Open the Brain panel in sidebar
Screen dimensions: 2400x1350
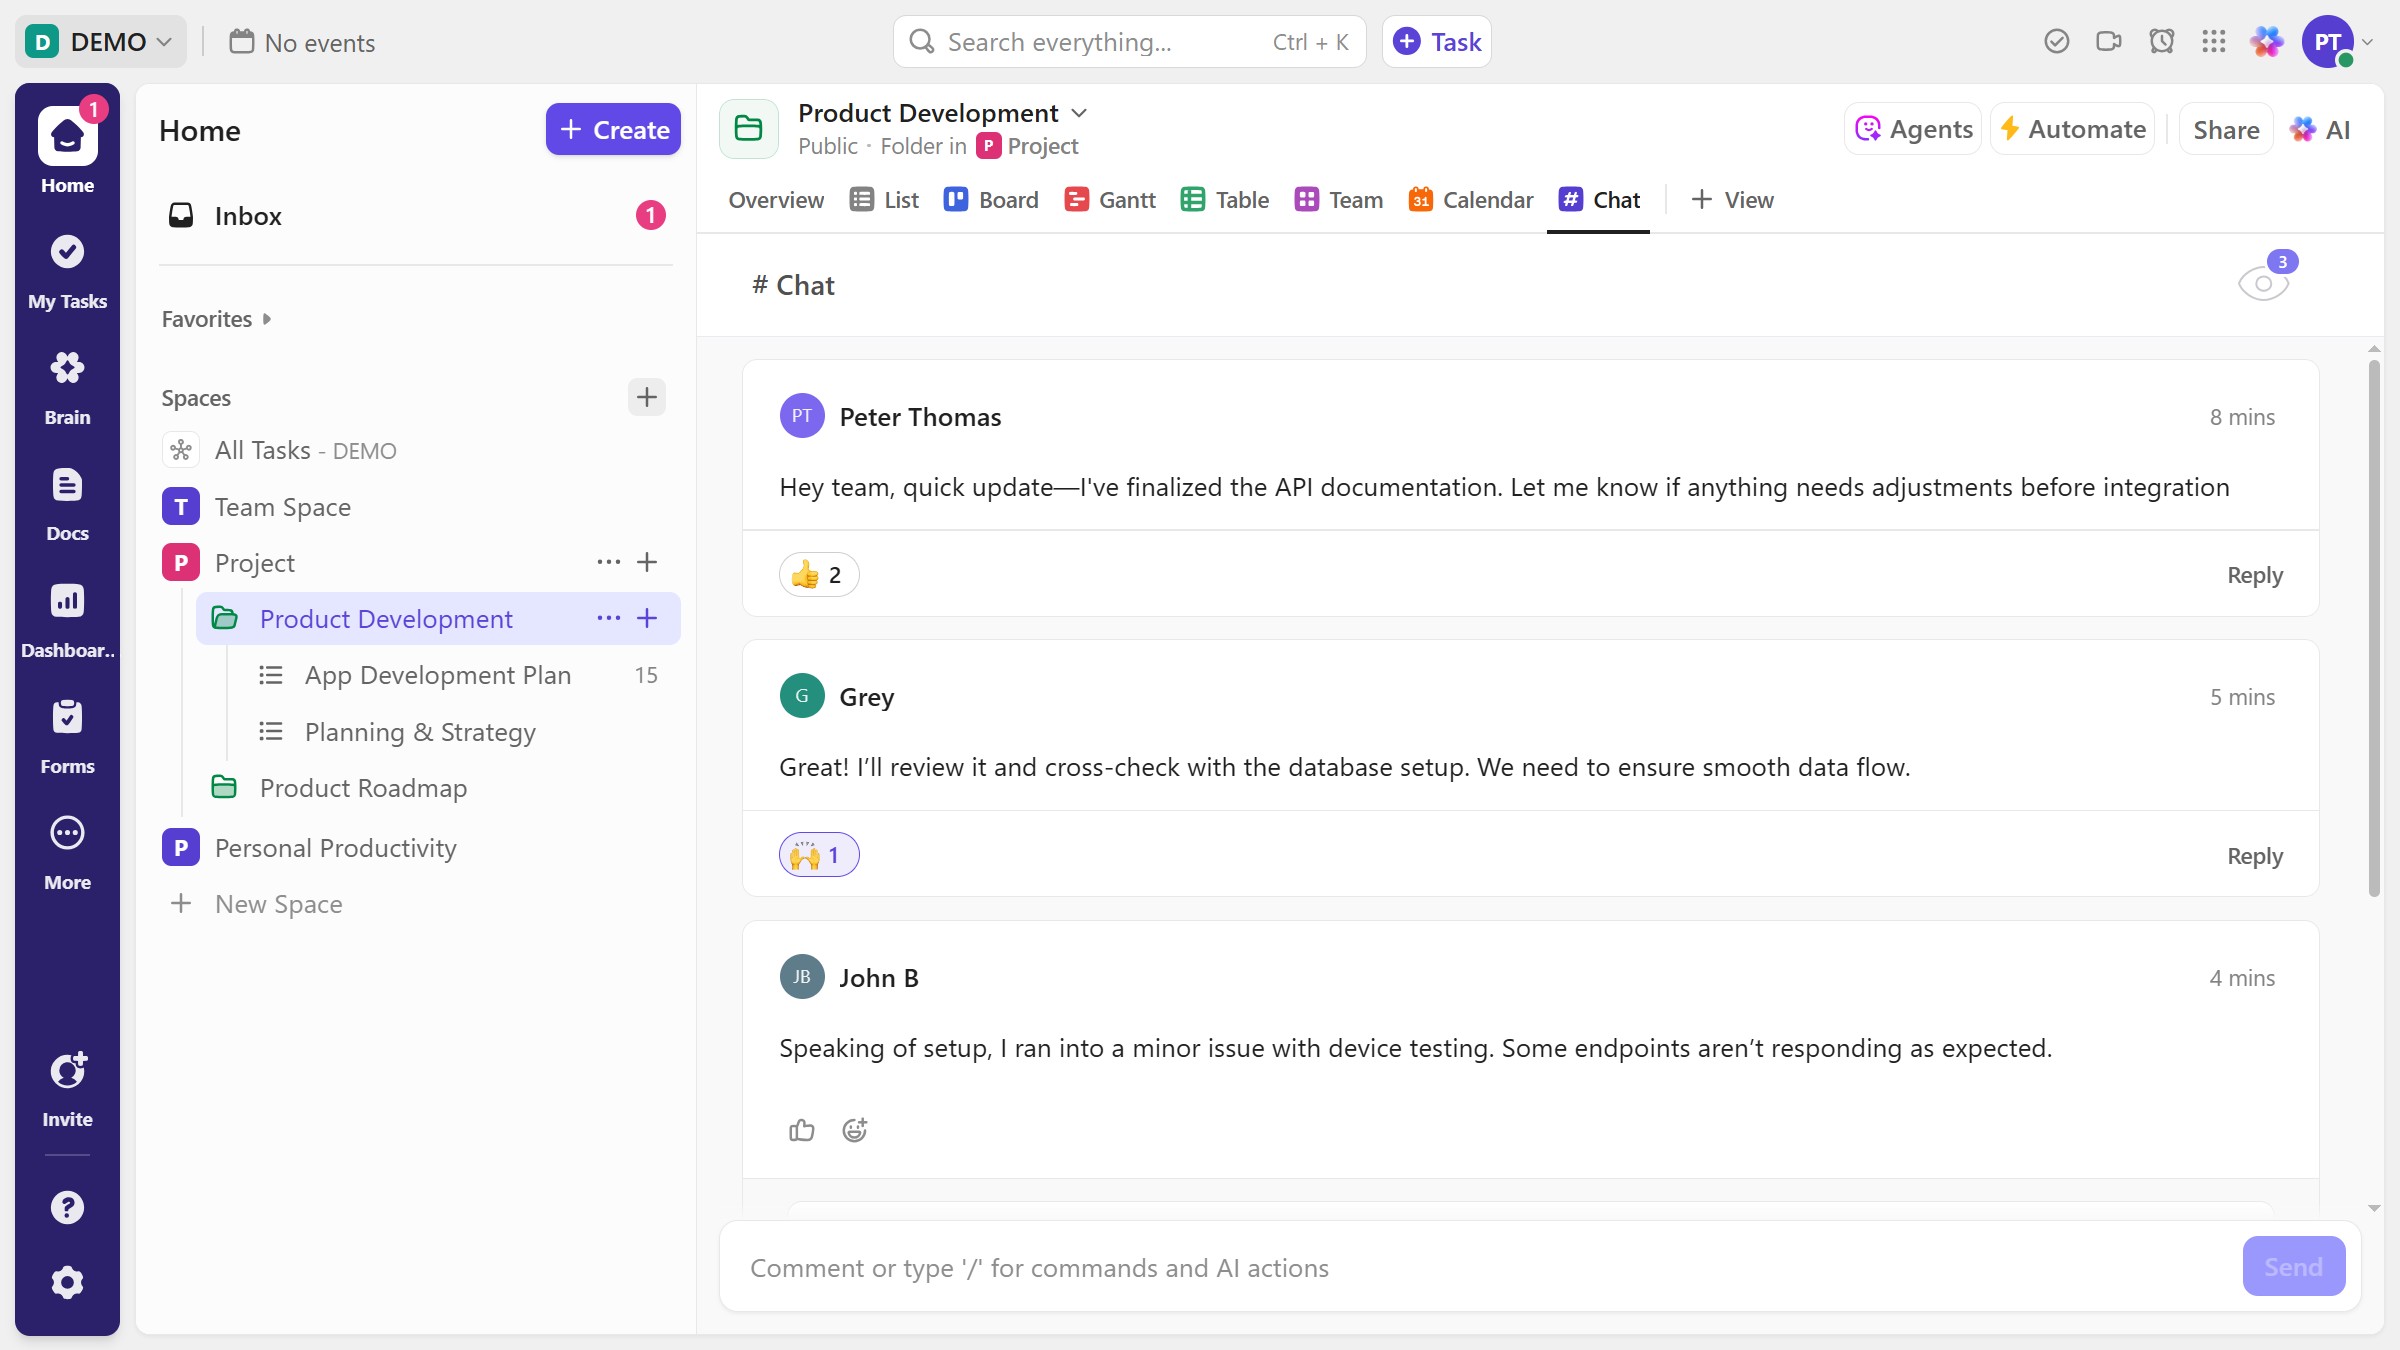point(66,385)
